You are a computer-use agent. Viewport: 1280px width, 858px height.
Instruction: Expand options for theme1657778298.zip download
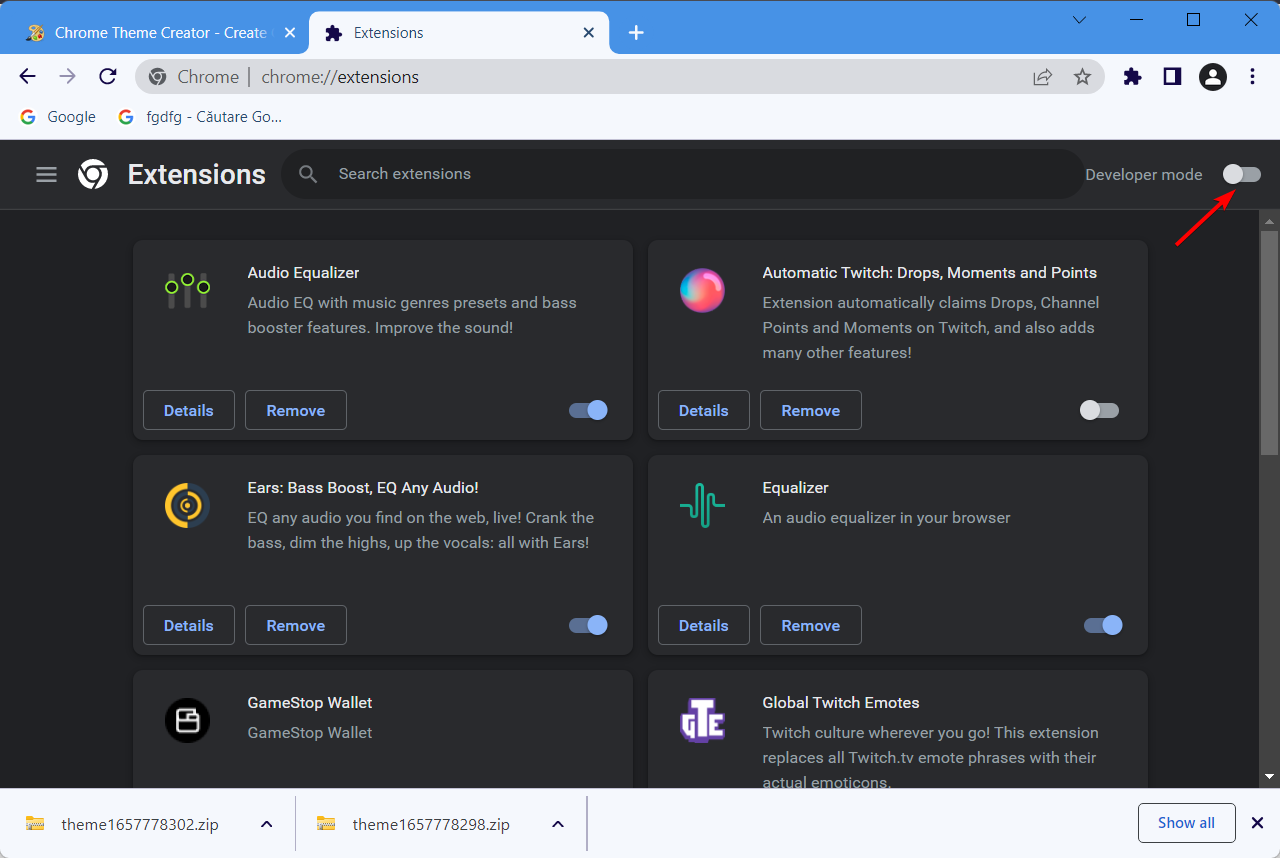(558, 824)
